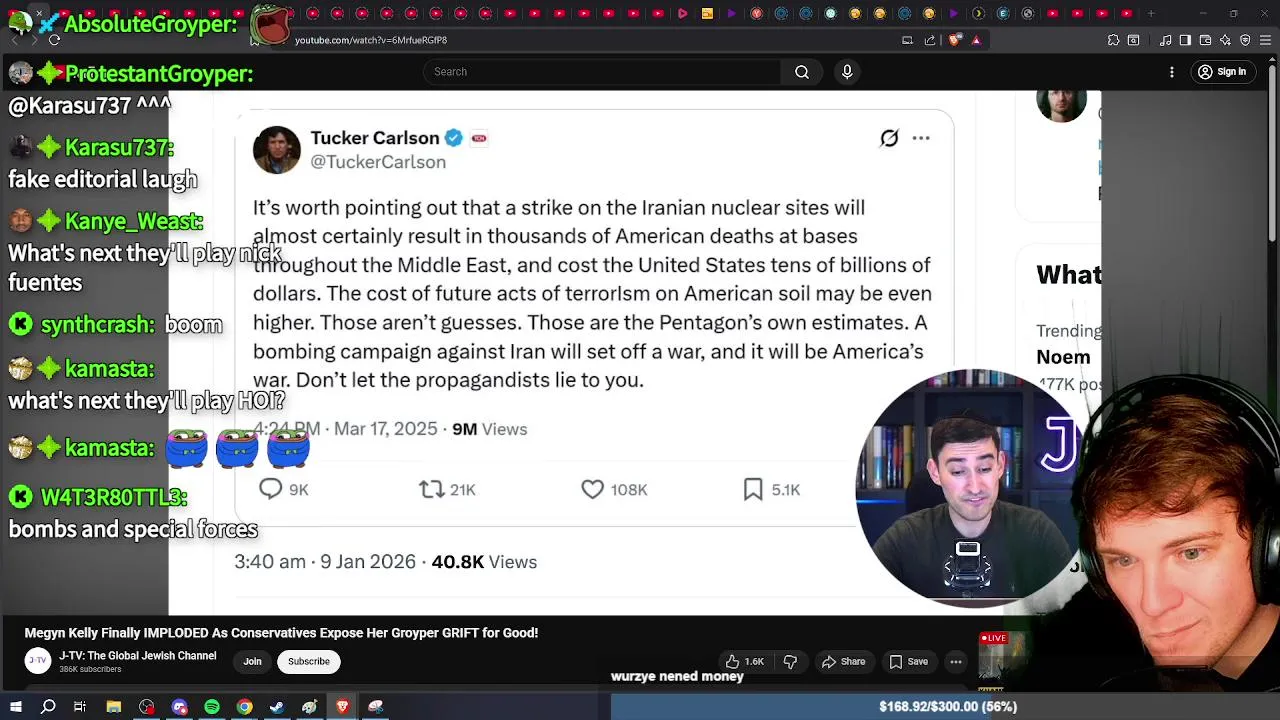Click the YouTube search magnifier button
This screenshot has height=720, width=1280.
(802, 72)
